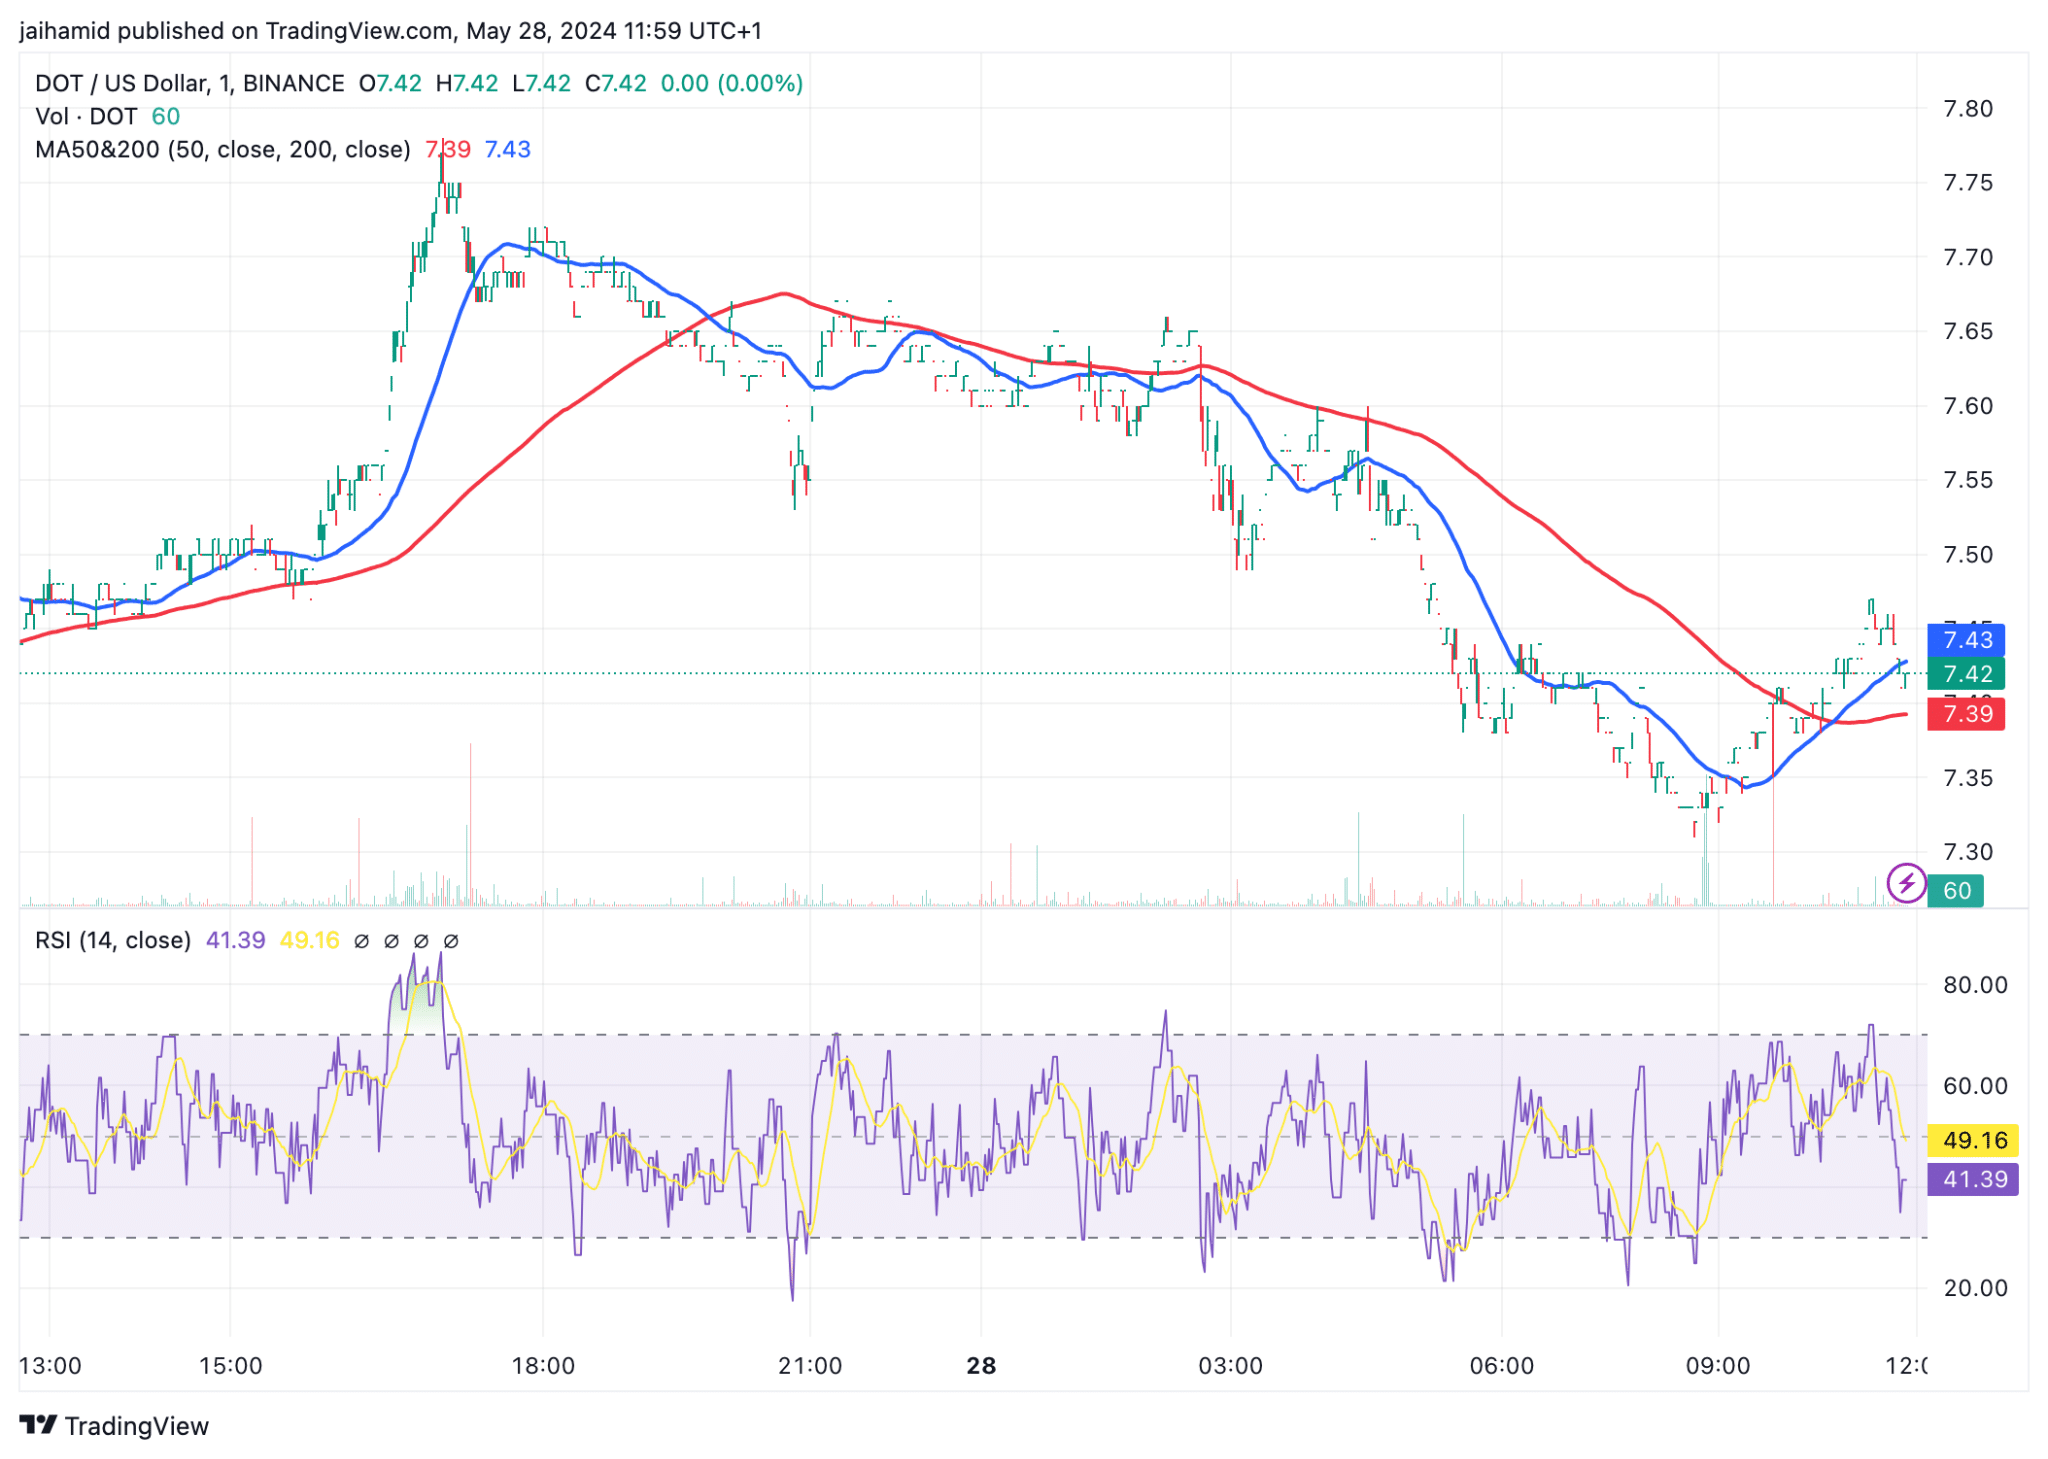Click the green 60 volume label on axis
Viewport: 2048px width, 1459px height.
point(1956,890)
